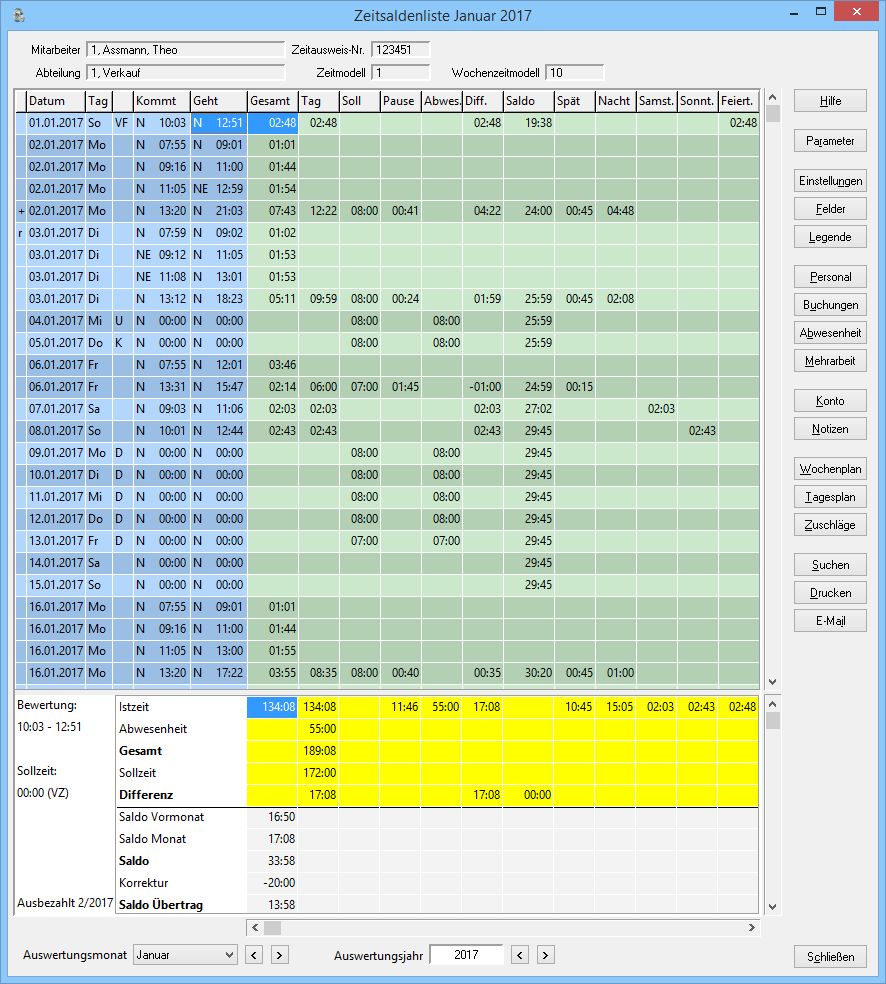Go to next Auswertungsjahr

[x=545, y=955]
